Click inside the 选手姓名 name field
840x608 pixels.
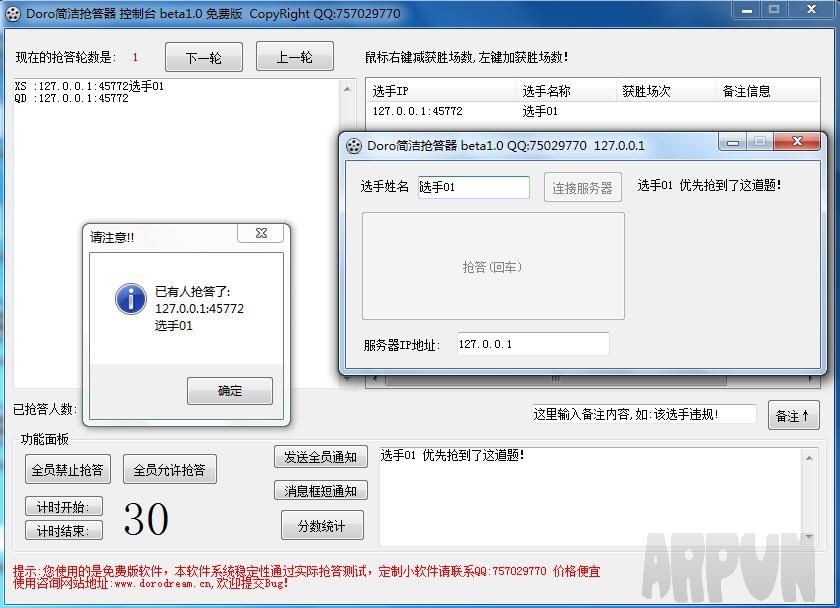coord(473,187)
